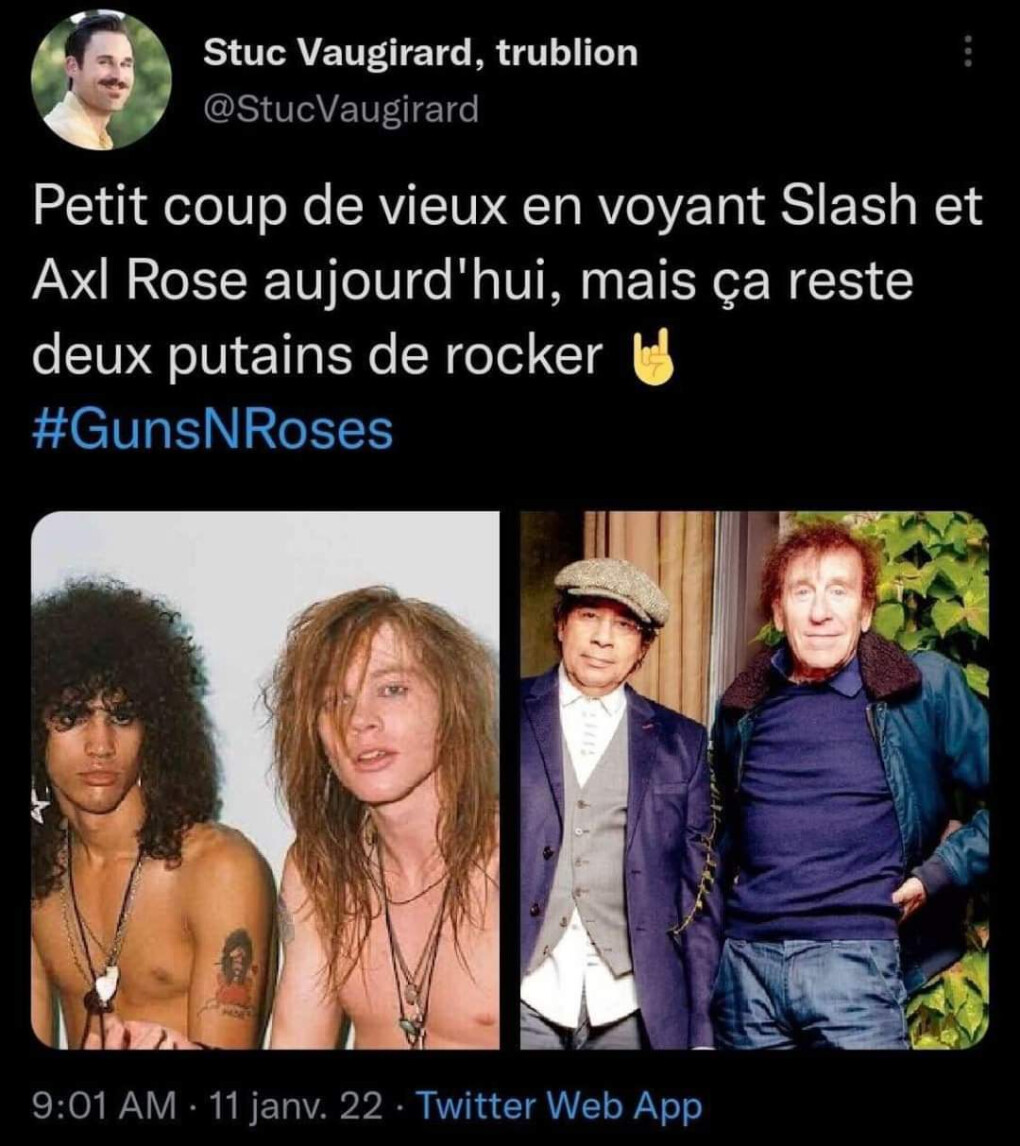Open the left shirtless duo photo
Image resolution: width=1020 pixels, height=1146 pixels.
265,780
